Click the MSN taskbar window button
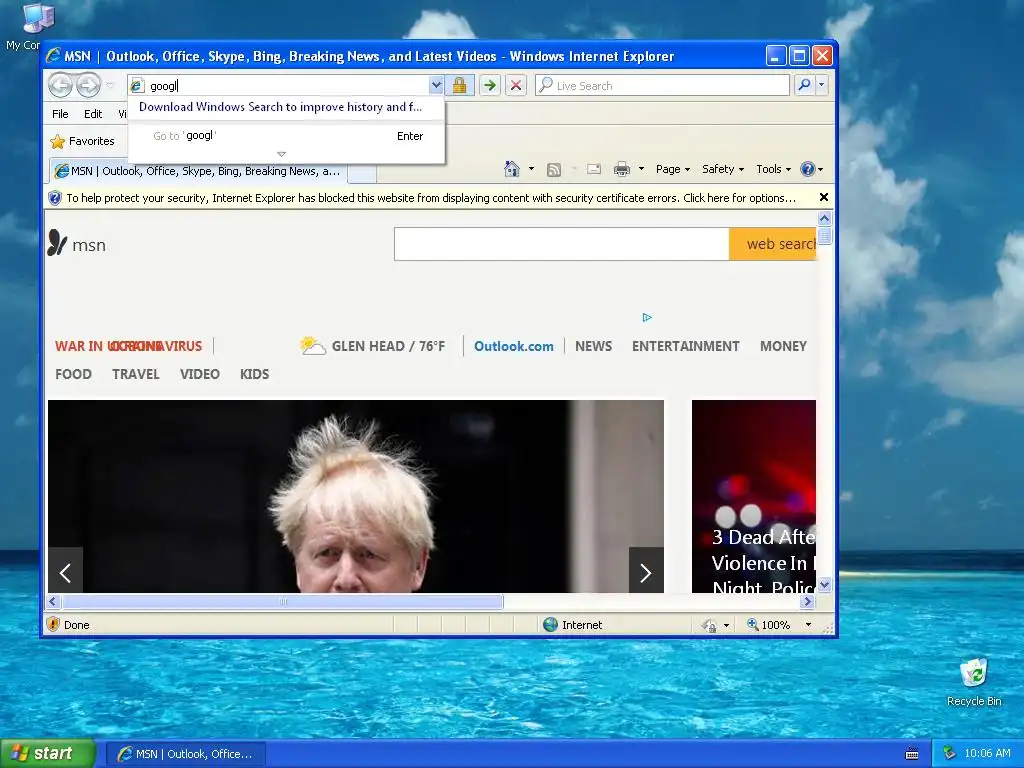This screenshot has height=768, width=1024. 186,754
